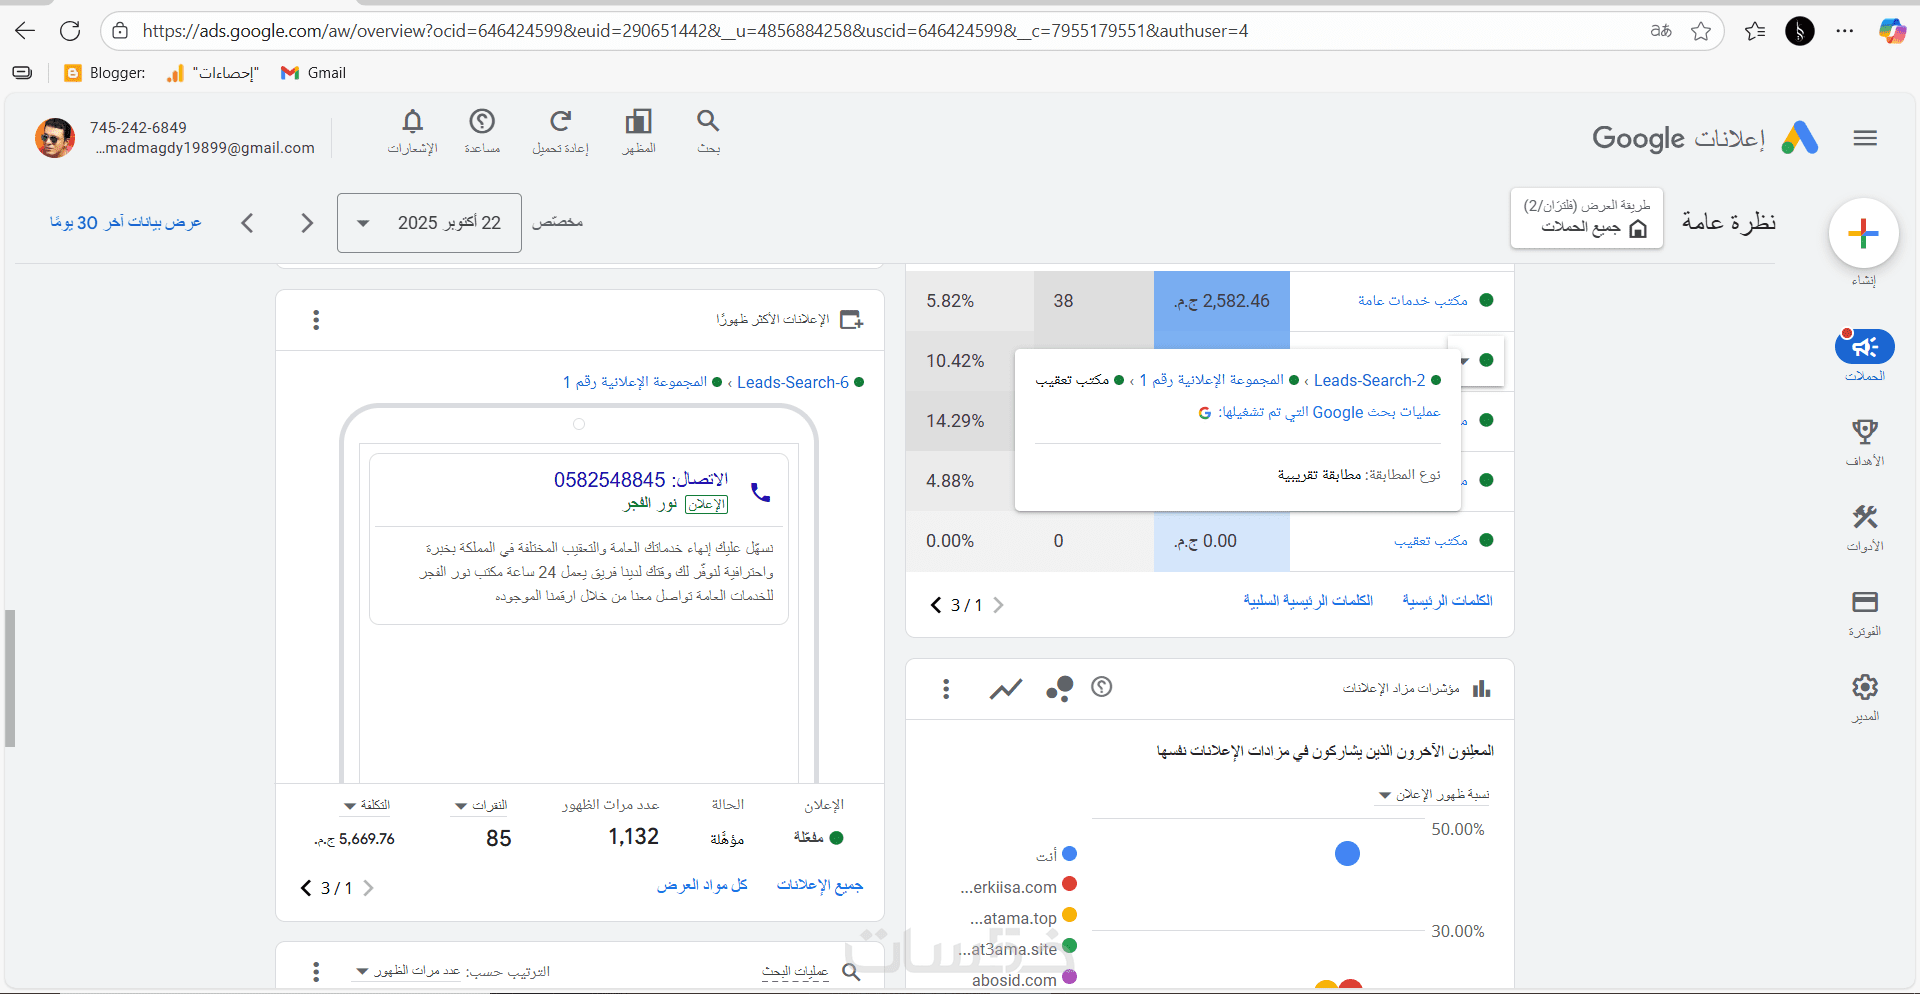The image size is (1920, 994).
Task: Open the التكلفة metric dropdown
Action: coord(366,805)
